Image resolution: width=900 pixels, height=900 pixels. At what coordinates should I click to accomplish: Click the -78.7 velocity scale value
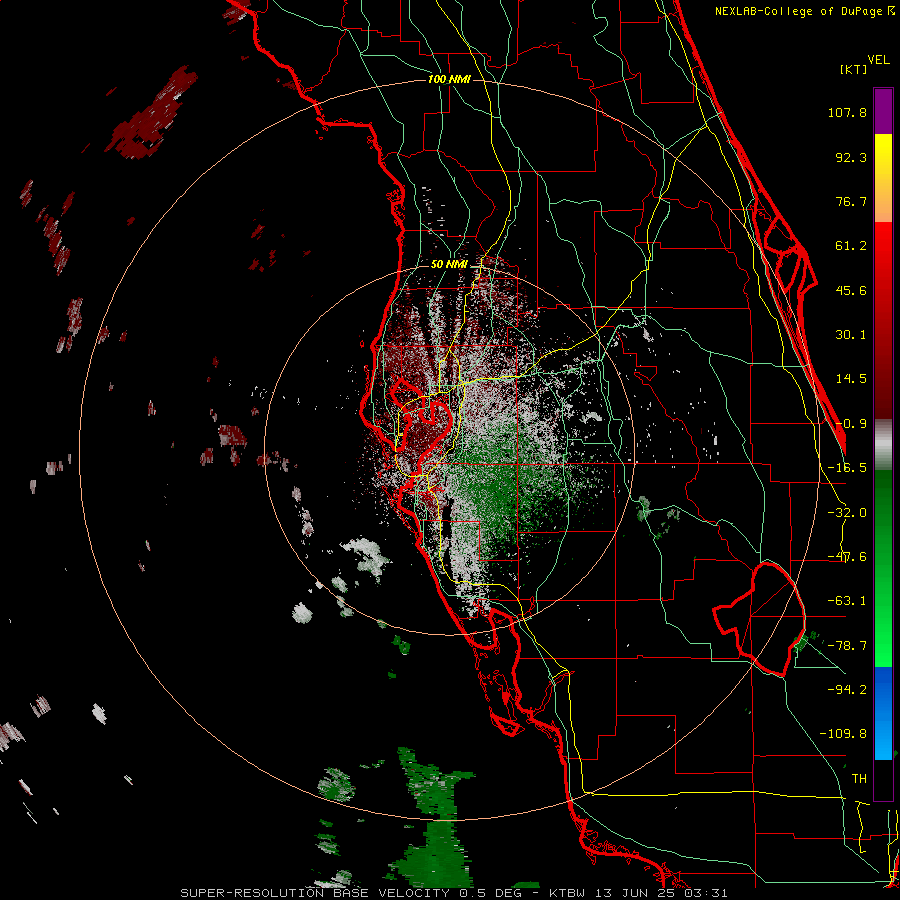847,646
